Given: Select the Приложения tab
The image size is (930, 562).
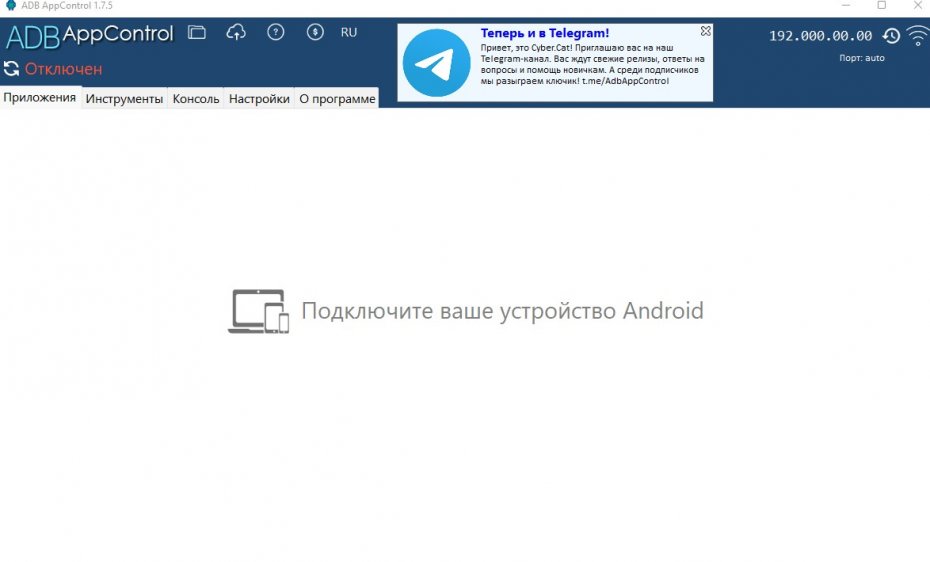Looking at the screenshot, I should coord(40,97).
